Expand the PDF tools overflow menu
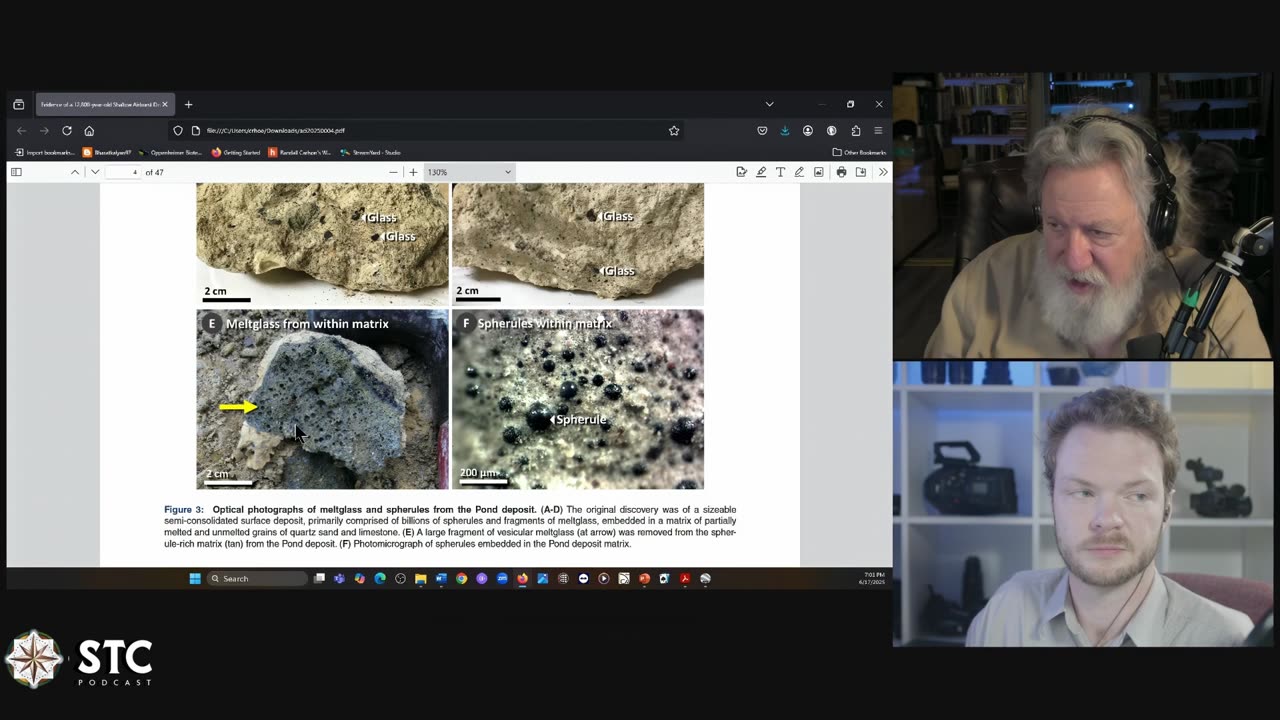The width and height of the screenshot is (1280, 720). (x=882, y=172)
